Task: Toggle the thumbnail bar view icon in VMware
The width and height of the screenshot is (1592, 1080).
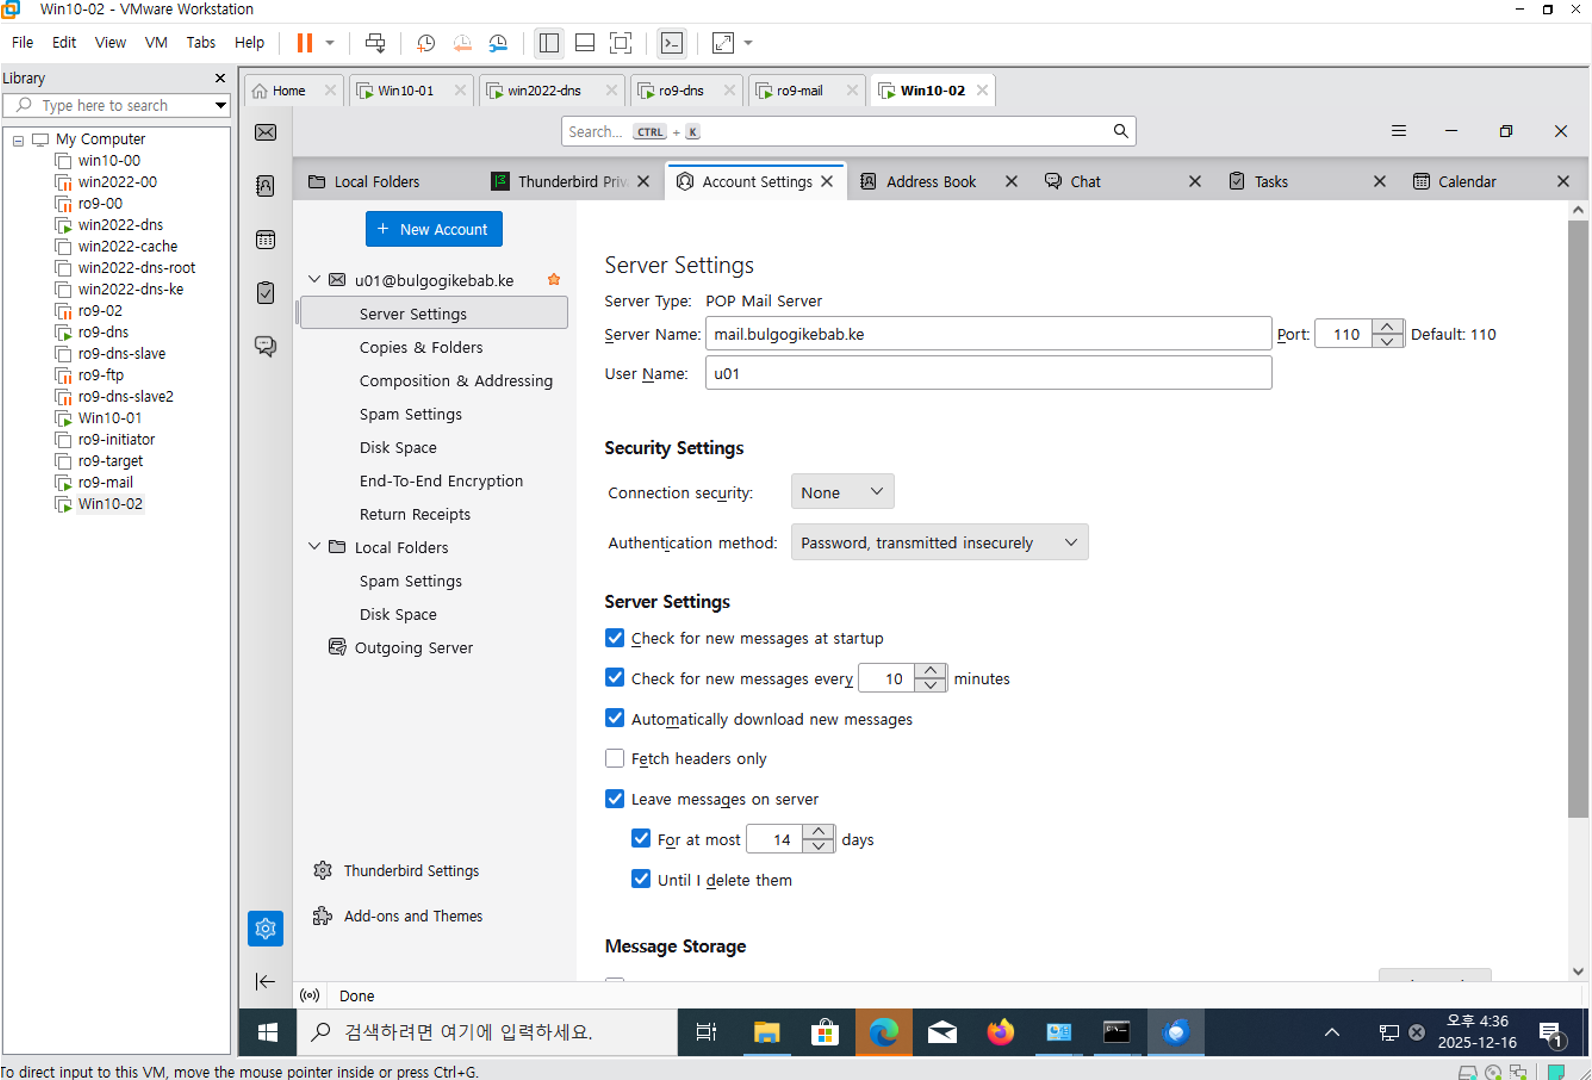Action: pos(585,43)
